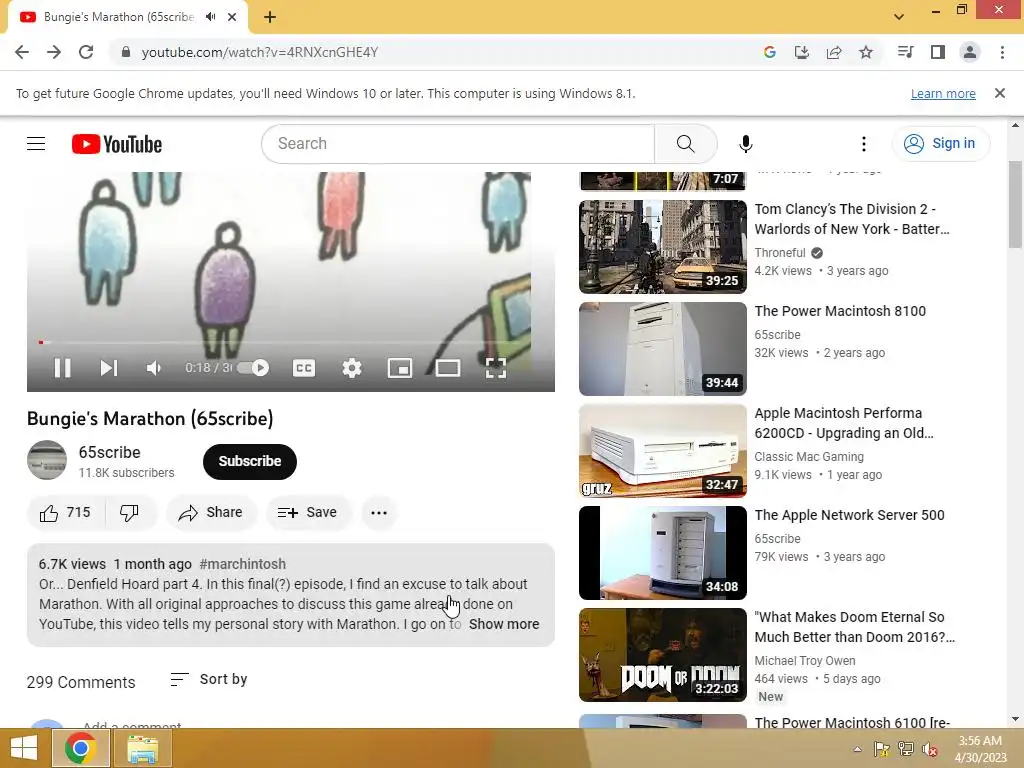Like the video (715 likes)
Screen dimensions: 1024x768
[65, 513]
